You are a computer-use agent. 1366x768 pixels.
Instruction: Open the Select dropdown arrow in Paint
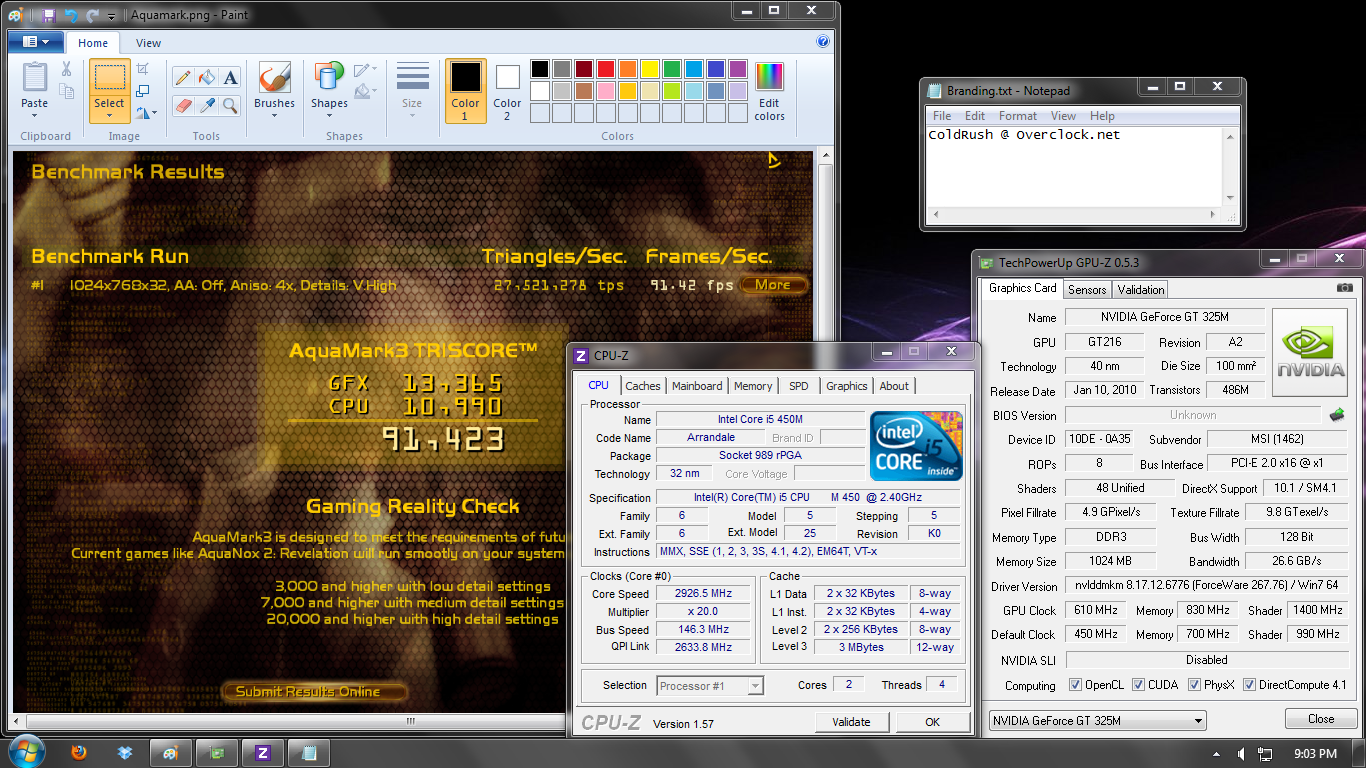tap(109, 115)
